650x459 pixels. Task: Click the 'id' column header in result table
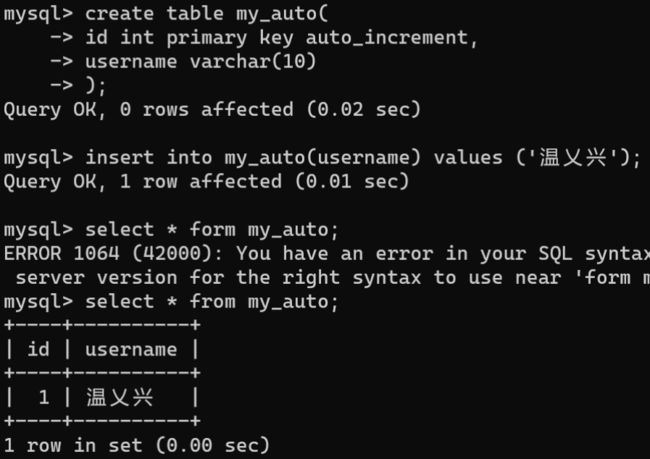pyautogui.click(x=38, y=349)
